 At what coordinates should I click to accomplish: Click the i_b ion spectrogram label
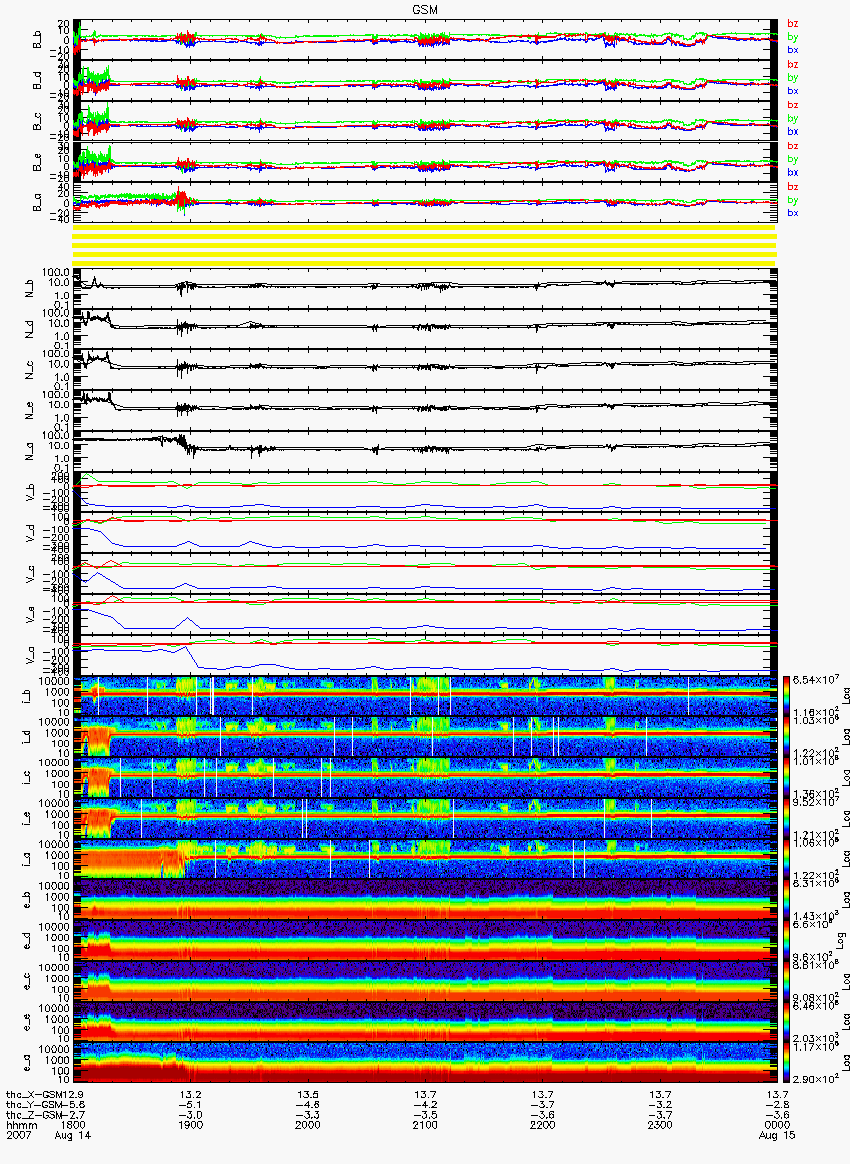click(x=26, y=696)
